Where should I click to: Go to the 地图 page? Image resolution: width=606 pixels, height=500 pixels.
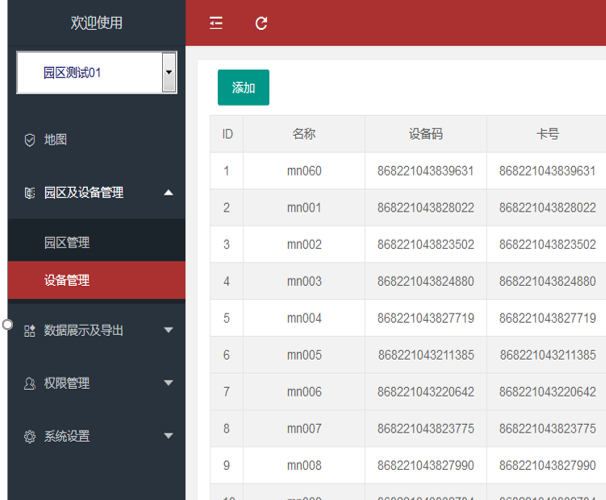point(56,140)
